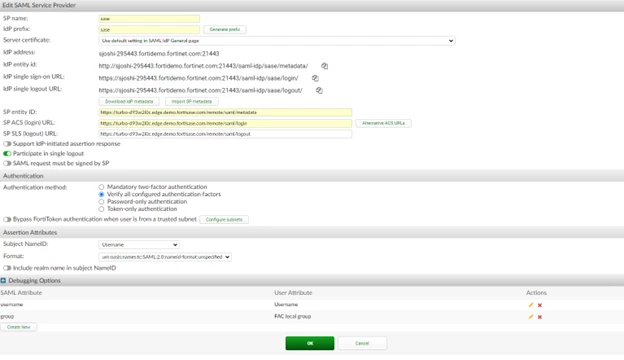This screenshot has height=360, width=624.
Task: Expand the Debugging Options section
Action: pyautogui.click(x=3, y=281)
